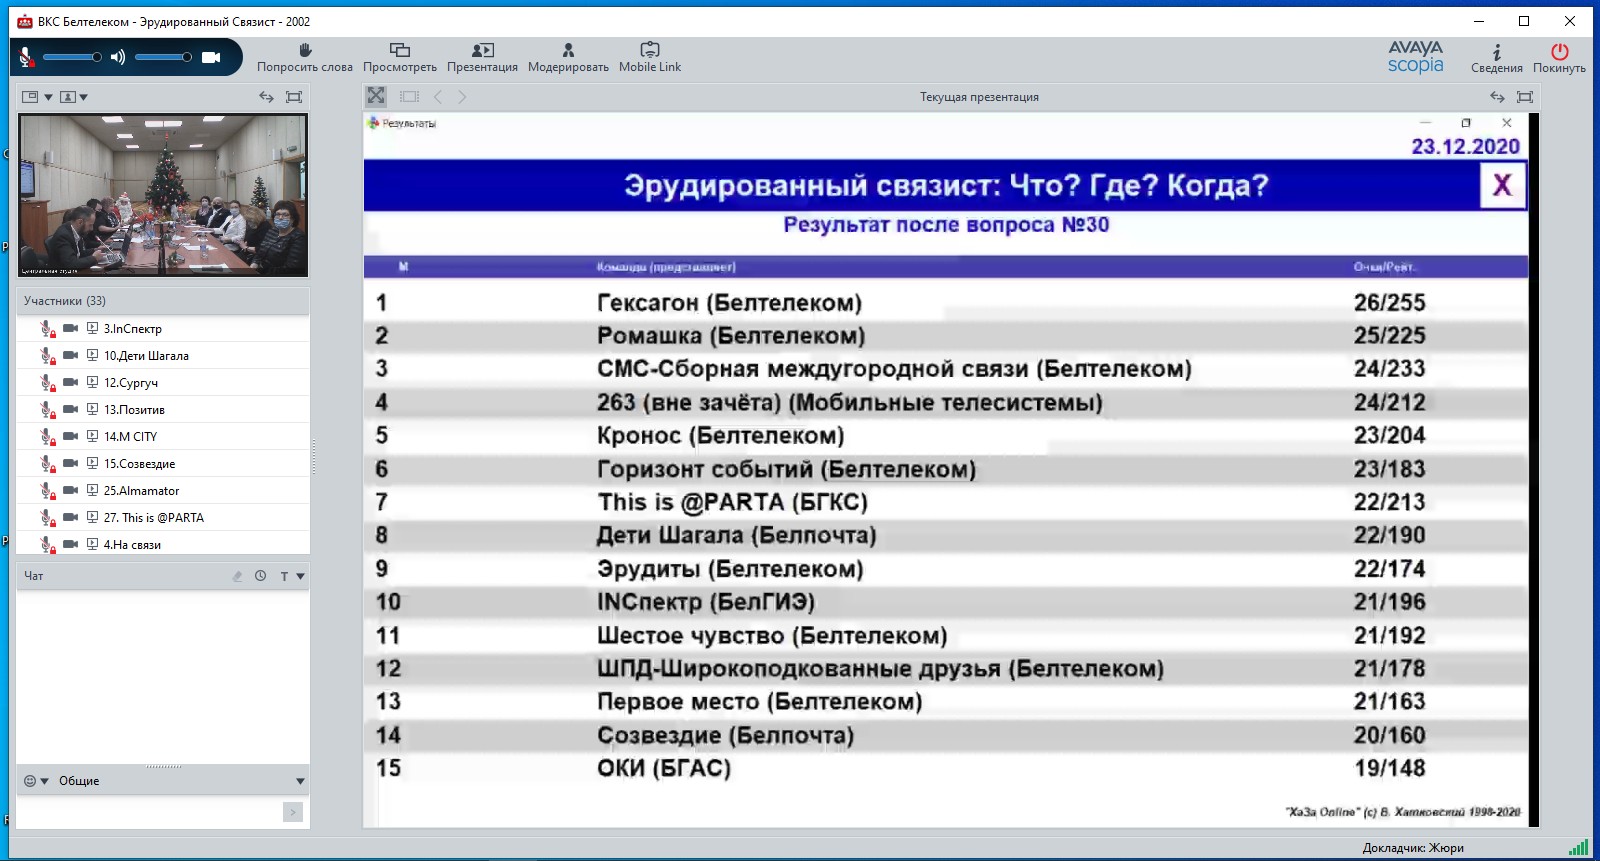
Task: Click camera icon of 13.Позитив
Action: point(70,409)
